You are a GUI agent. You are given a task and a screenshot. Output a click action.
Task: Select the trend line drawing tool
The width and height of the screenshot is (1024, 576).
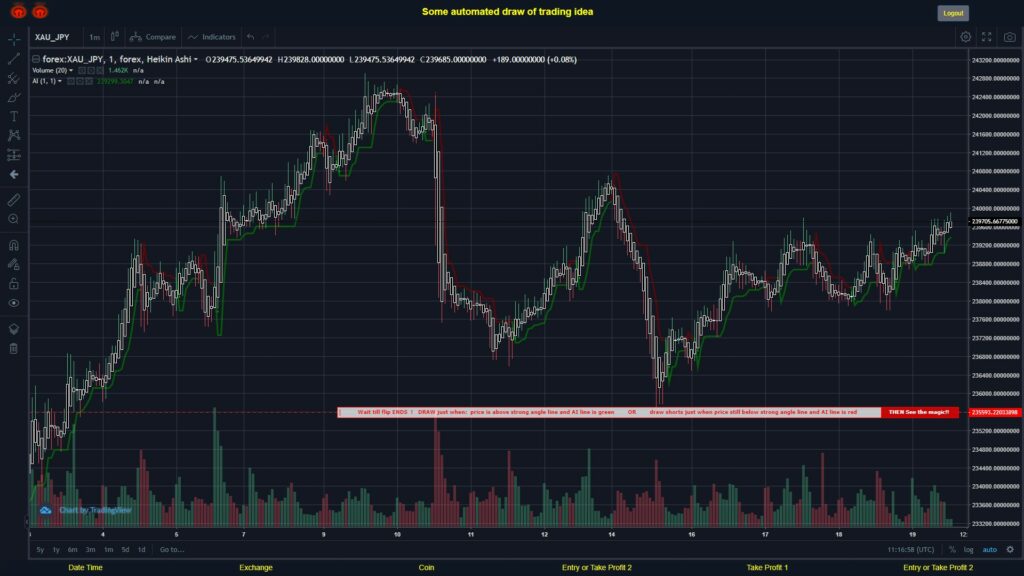tap(14, 59)
